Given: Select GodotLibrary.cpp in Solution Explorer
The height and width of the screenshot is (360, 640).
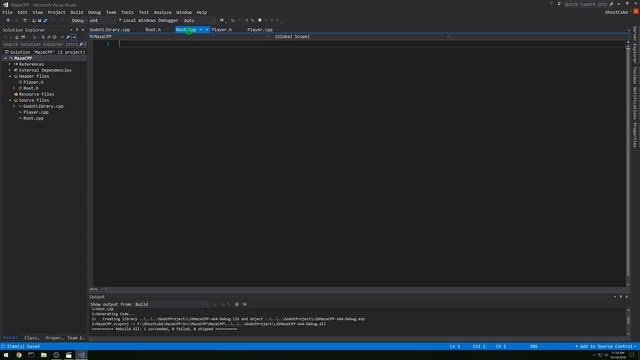Looking at the screenshot, I should pos(43,106).
